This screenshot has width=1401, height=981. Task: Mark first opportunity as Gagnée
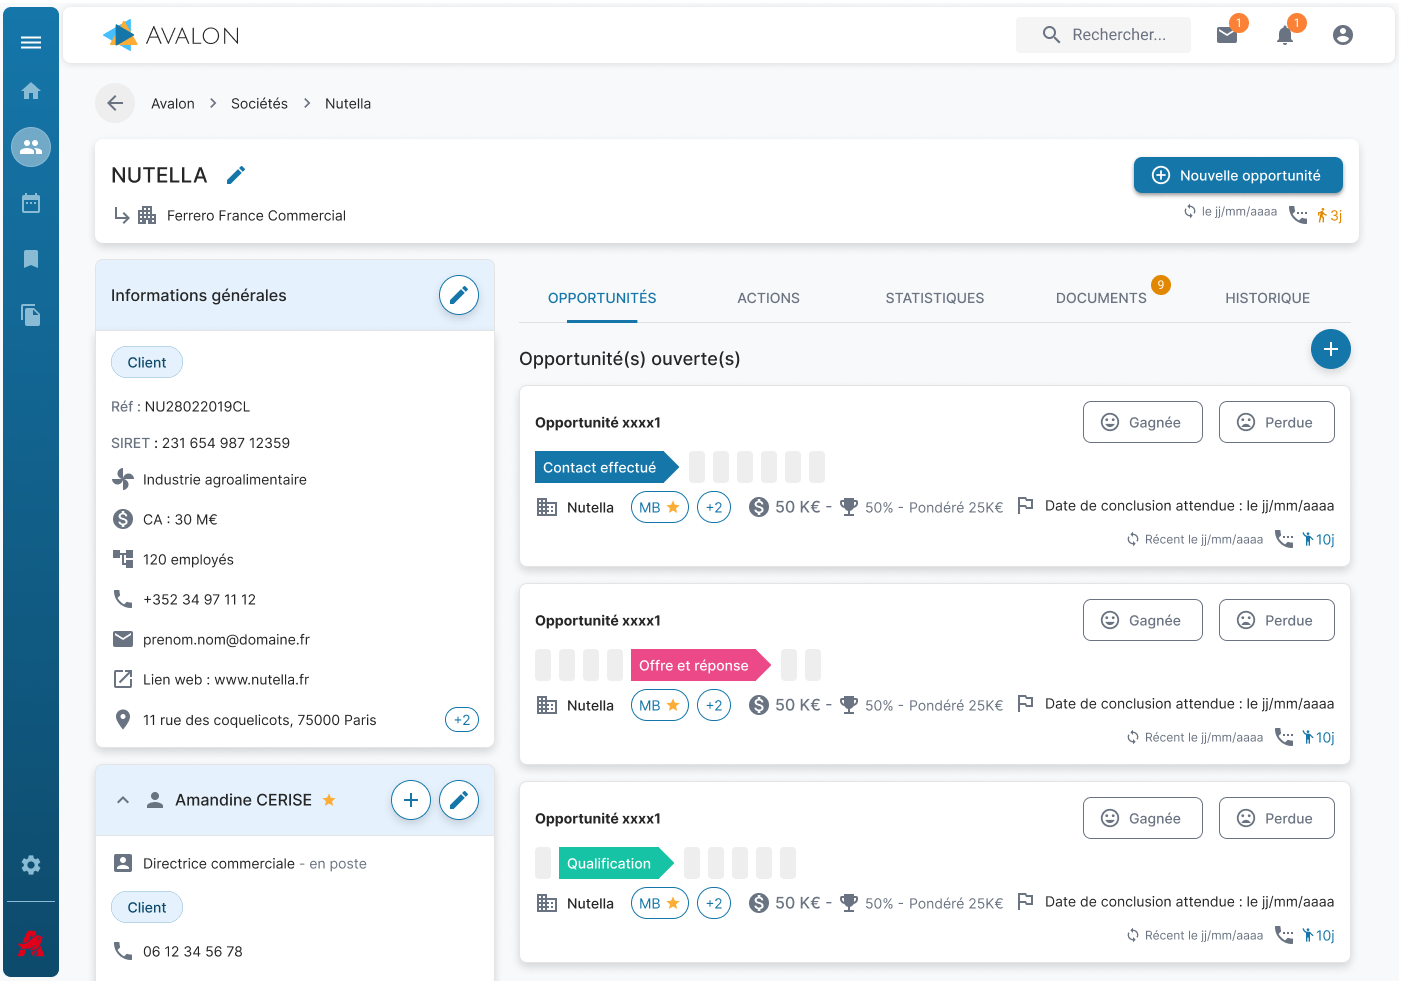click(x=1142, y=422)
